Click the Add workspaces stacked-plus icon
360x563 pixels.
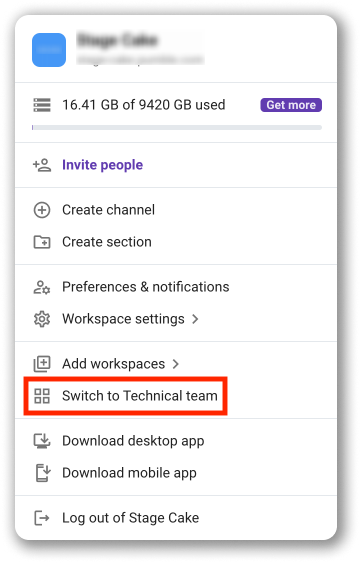(42, 364)
